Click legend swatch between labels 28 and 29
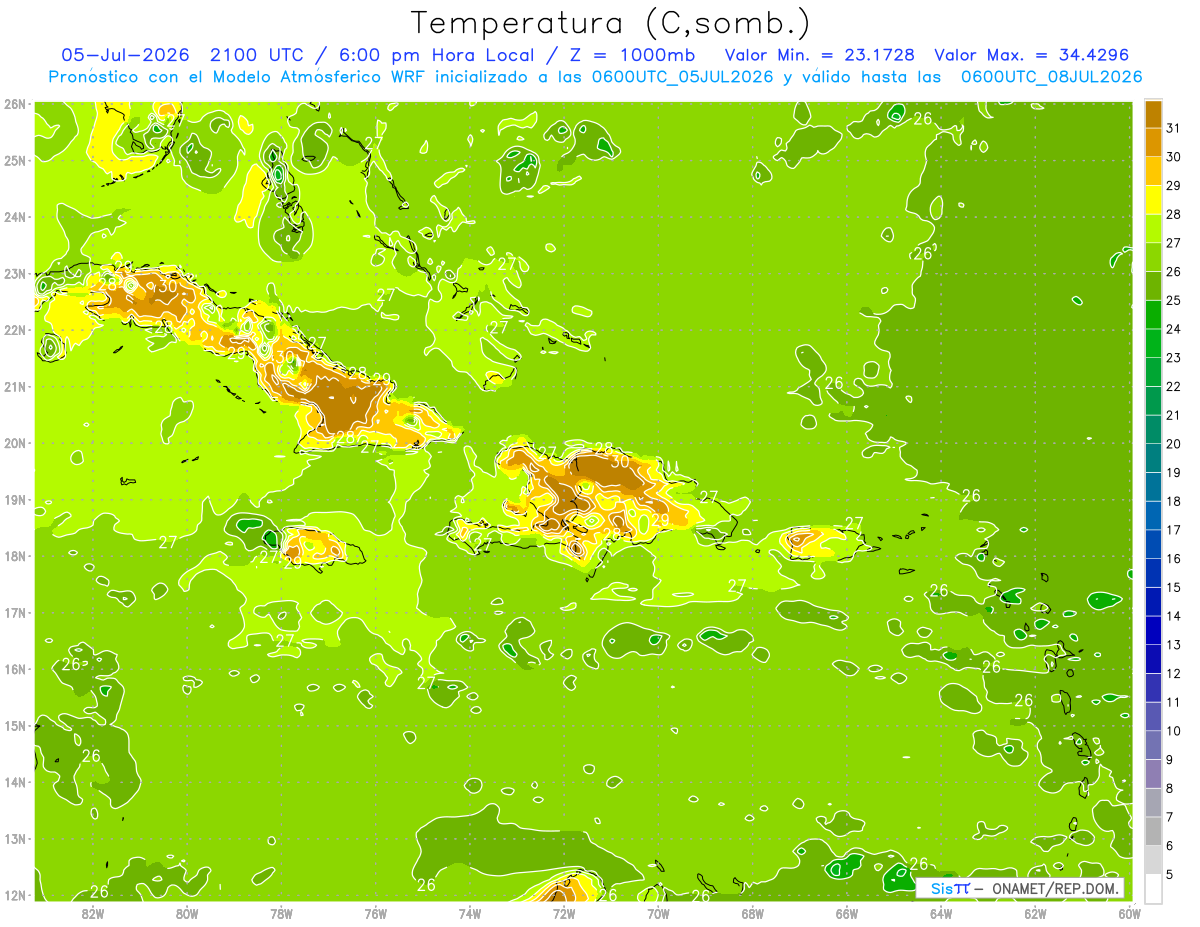The height and width of the screenshot is (927, 1200). pos(1153,200)
